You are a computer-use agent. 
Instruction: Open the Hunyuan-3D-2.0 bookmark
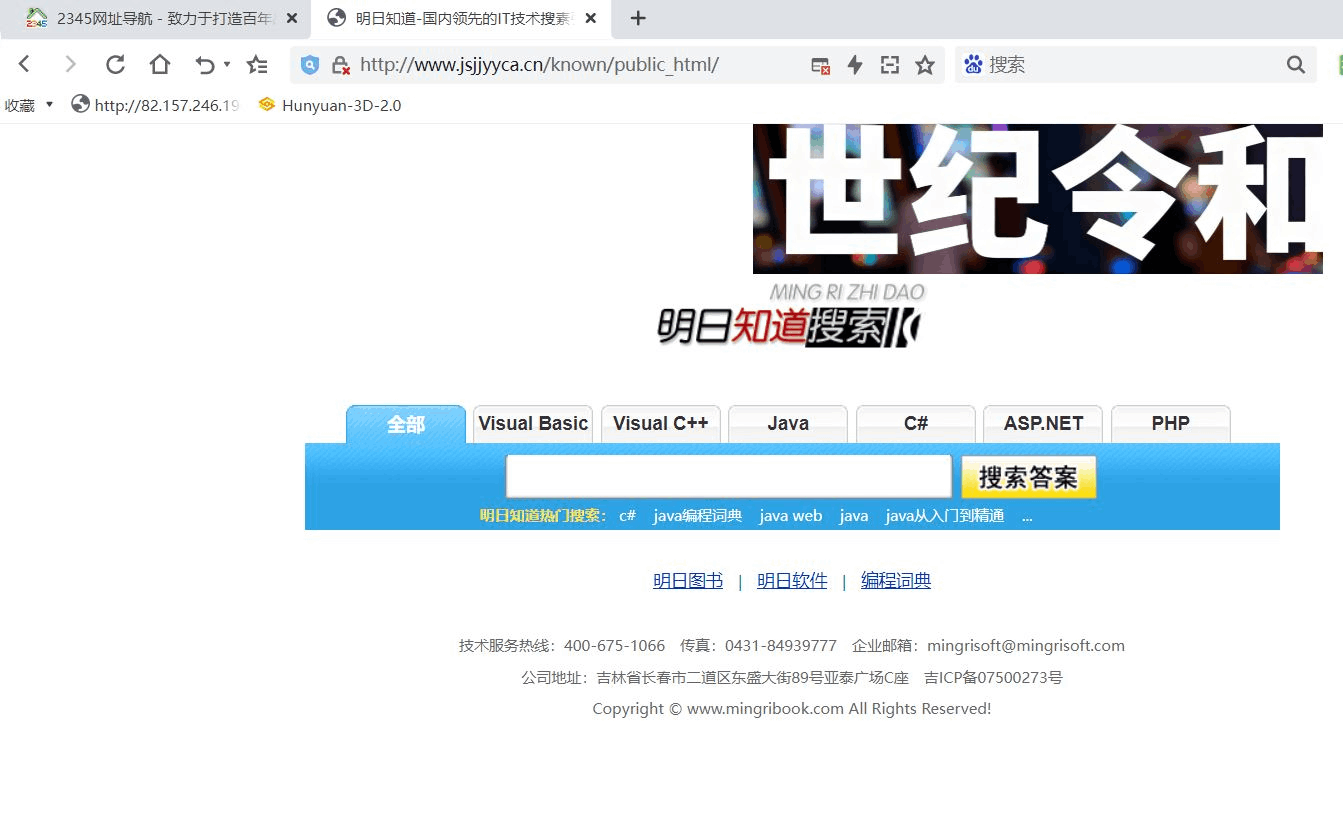(x=330, y=105)
